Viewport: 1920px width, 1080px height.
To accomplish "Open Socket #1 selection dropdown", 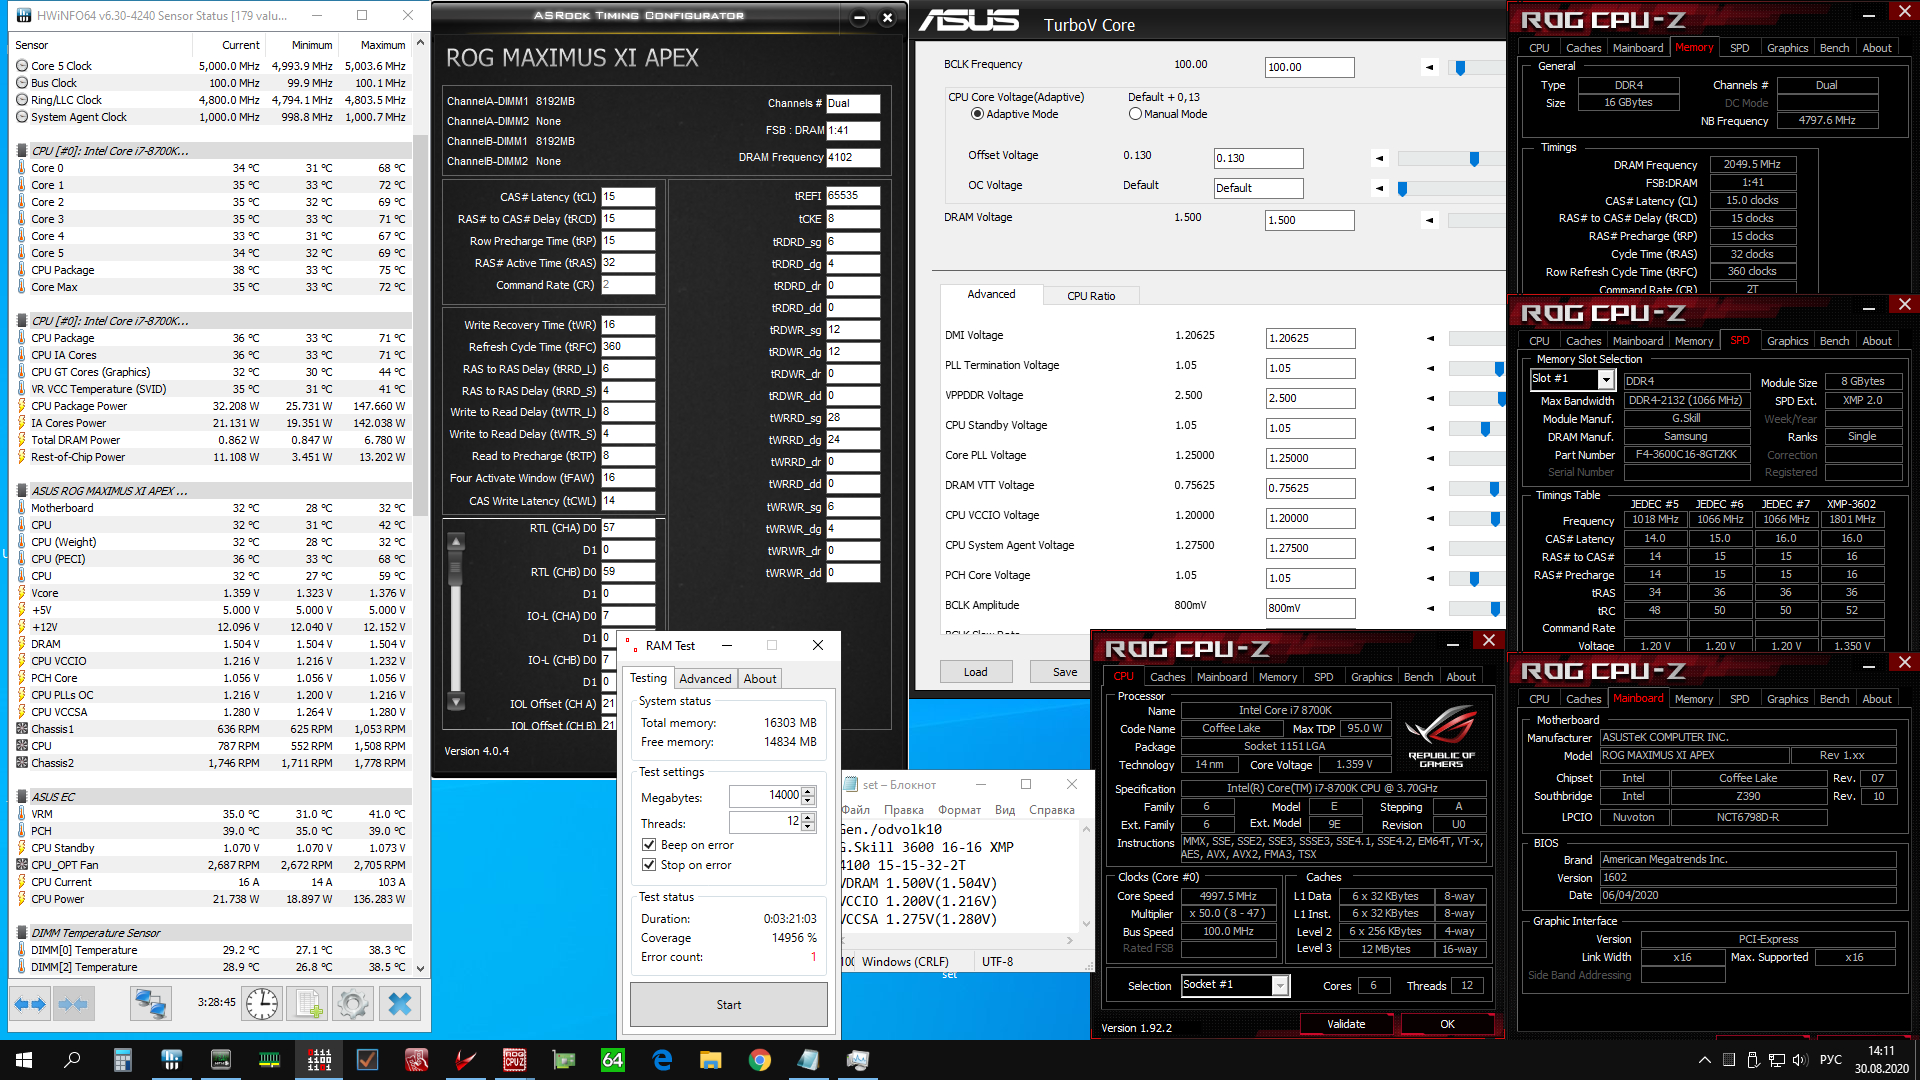I will (1279, 986).
